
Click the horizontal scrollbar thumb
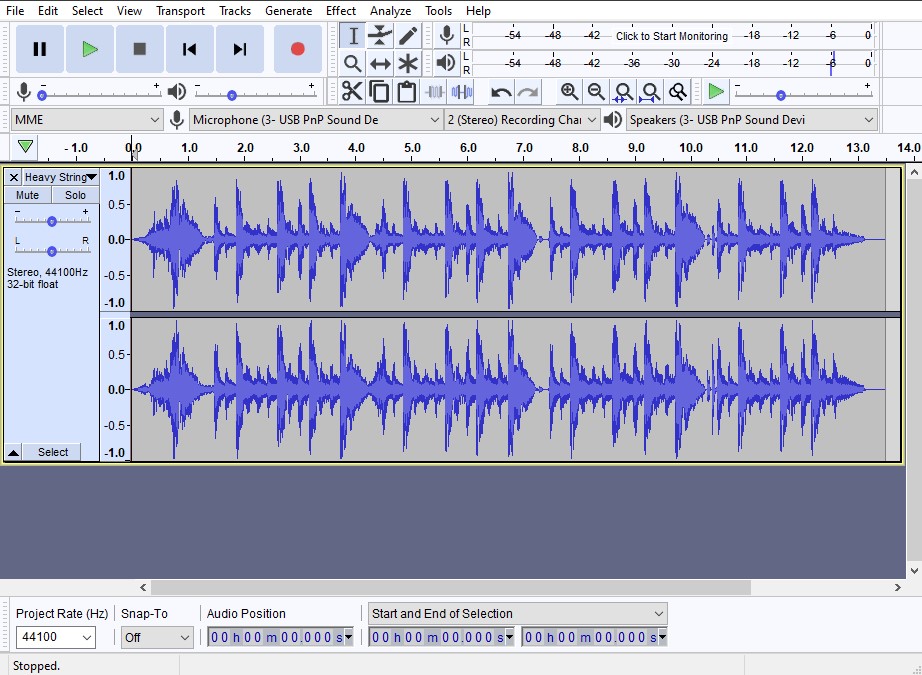pos(450,587)
